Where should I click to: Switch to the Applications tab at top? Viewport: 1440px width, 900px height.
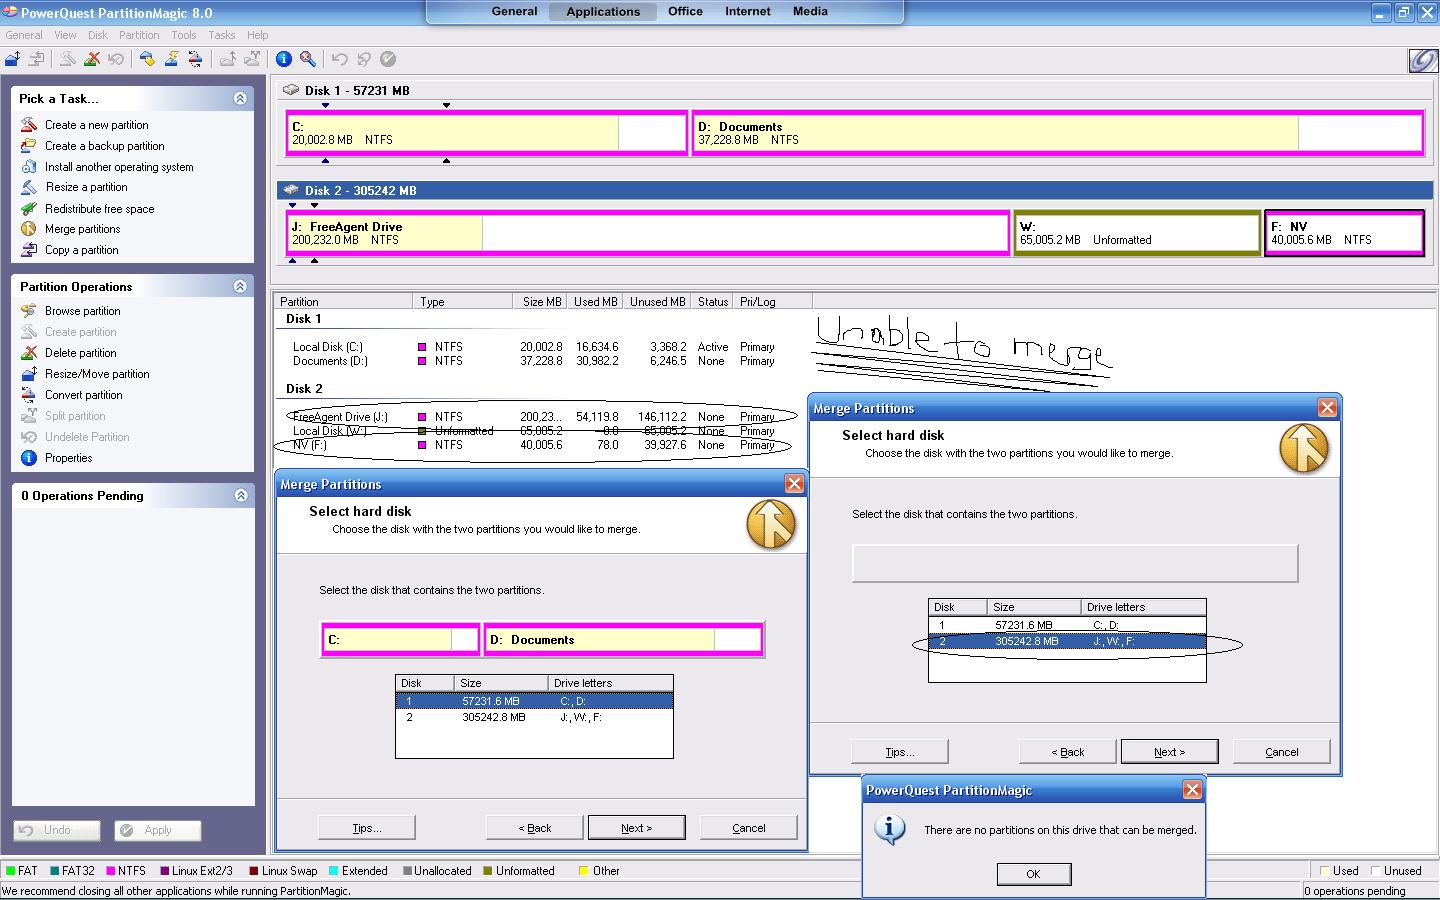[603, 12]
